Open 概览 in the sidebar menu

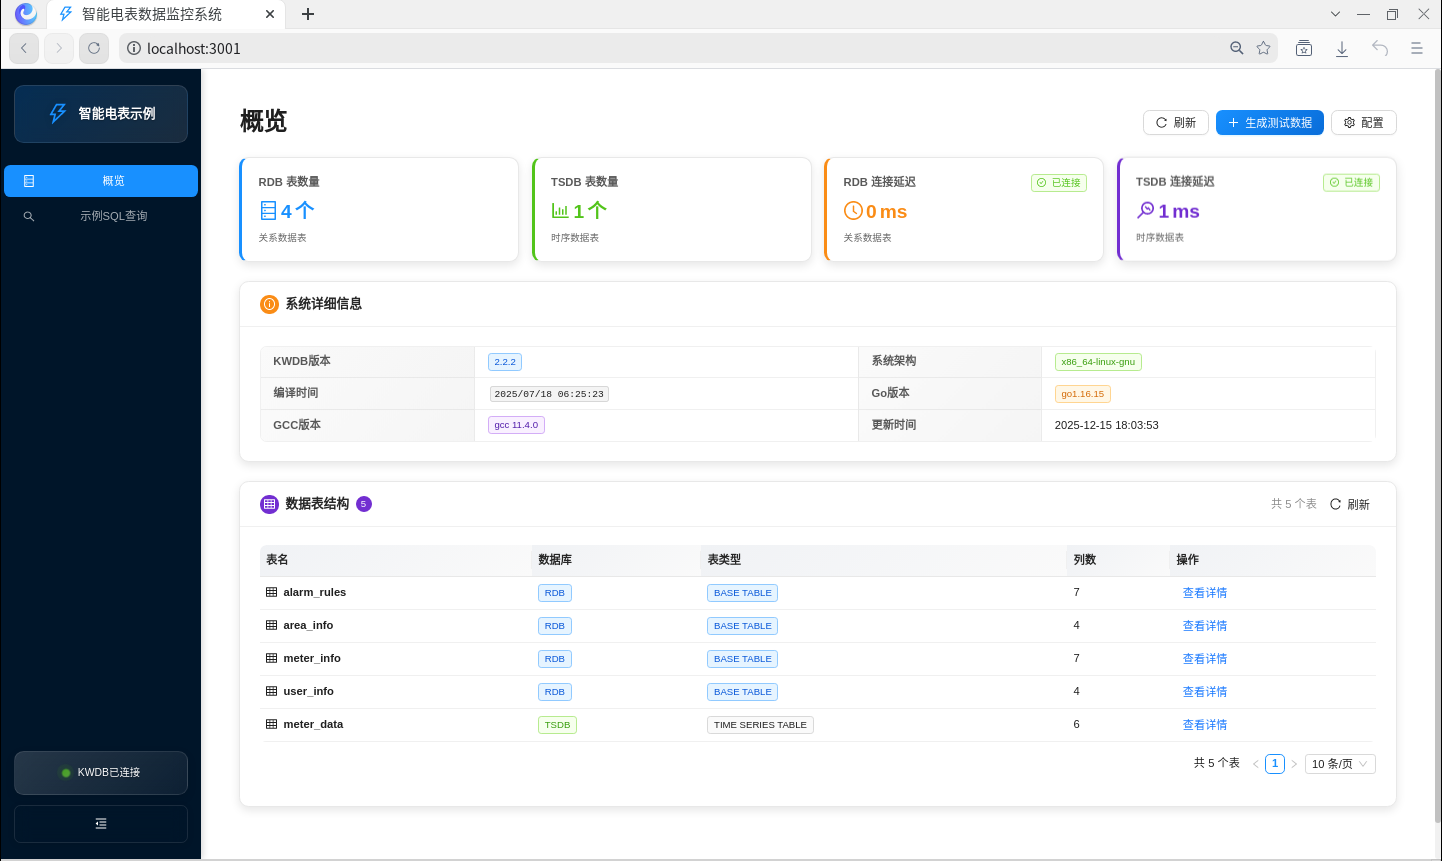click(x=101, y=181)
